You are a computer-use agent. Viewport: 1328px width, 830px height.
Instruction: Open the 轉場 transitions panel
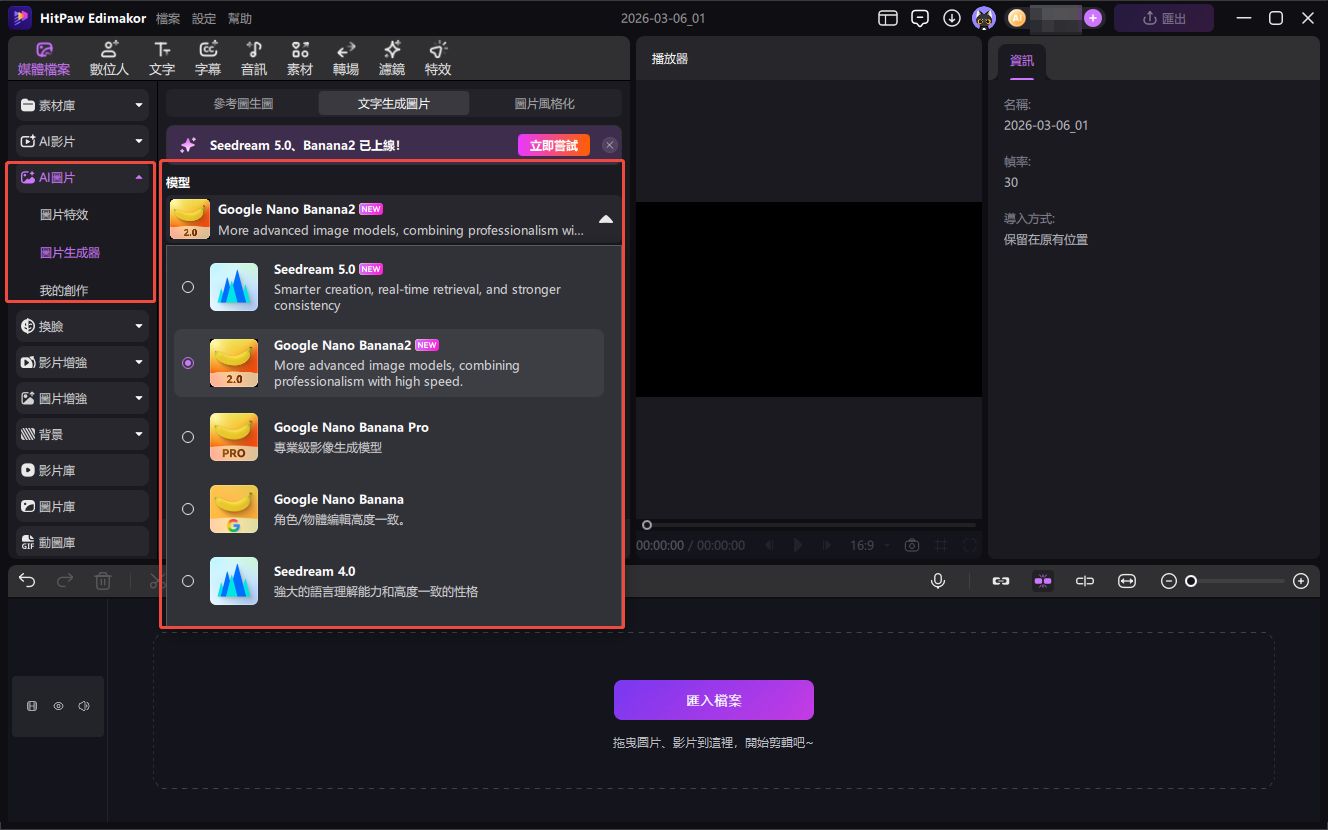point(346,58)
